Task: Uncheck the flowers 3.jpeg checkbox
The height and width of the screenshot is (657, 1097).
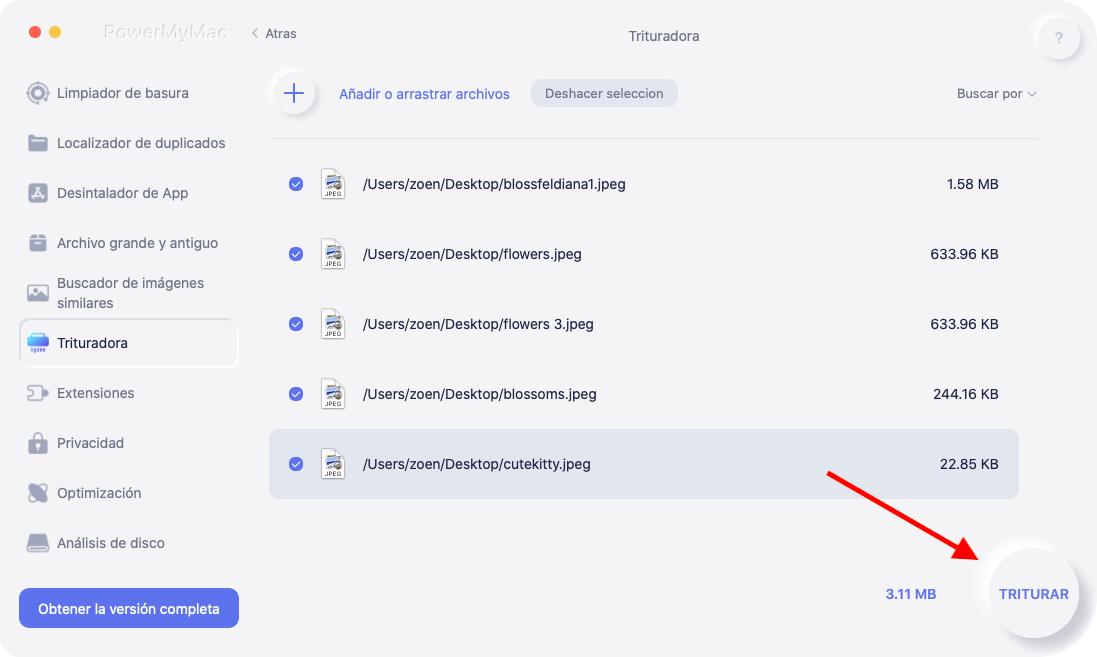Action: coord(296,324)
